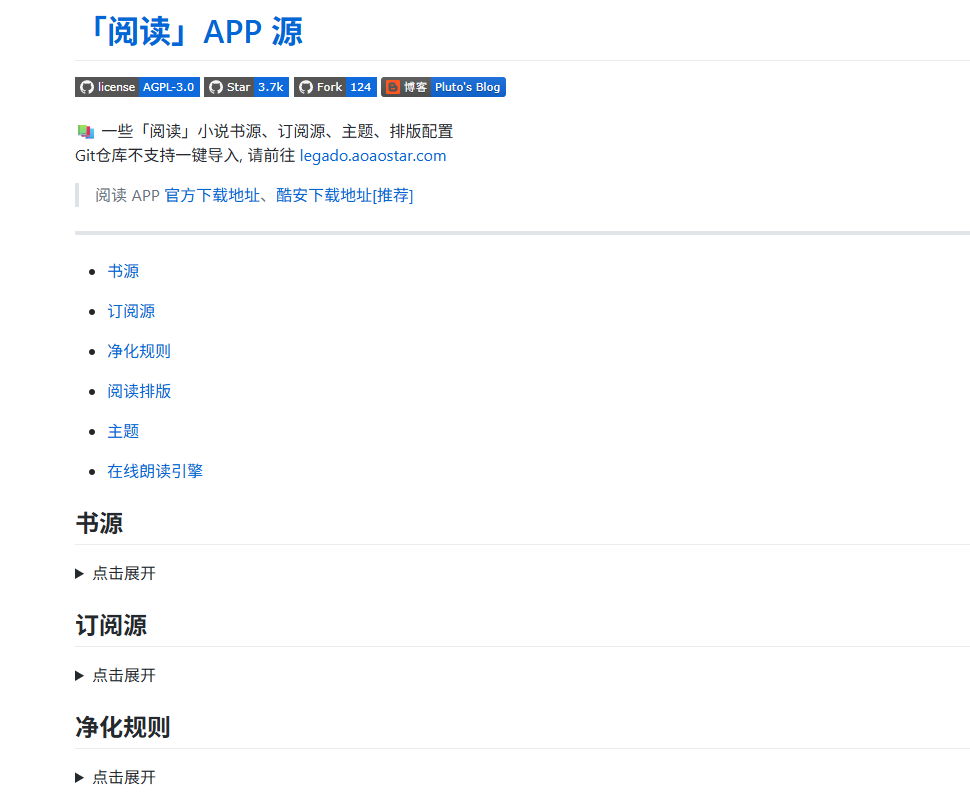Click the Fork 124 badge

click(334, 87)
